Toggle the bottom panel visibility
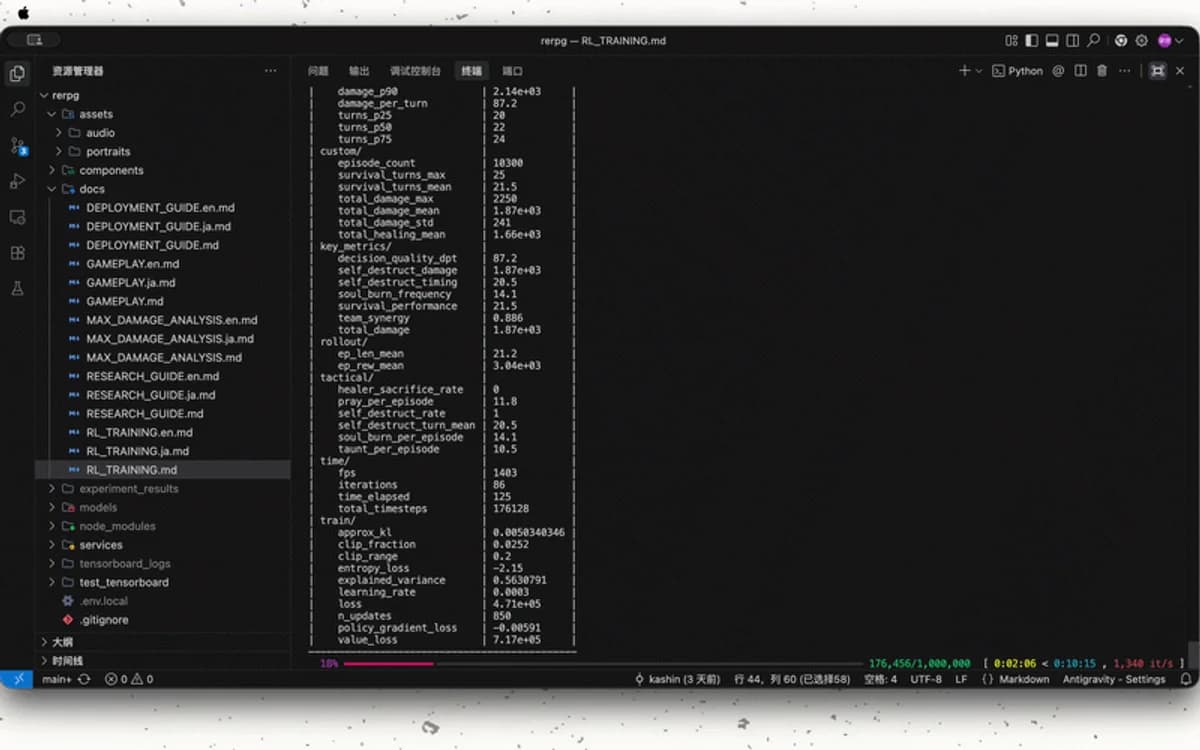 point(1052,41)
